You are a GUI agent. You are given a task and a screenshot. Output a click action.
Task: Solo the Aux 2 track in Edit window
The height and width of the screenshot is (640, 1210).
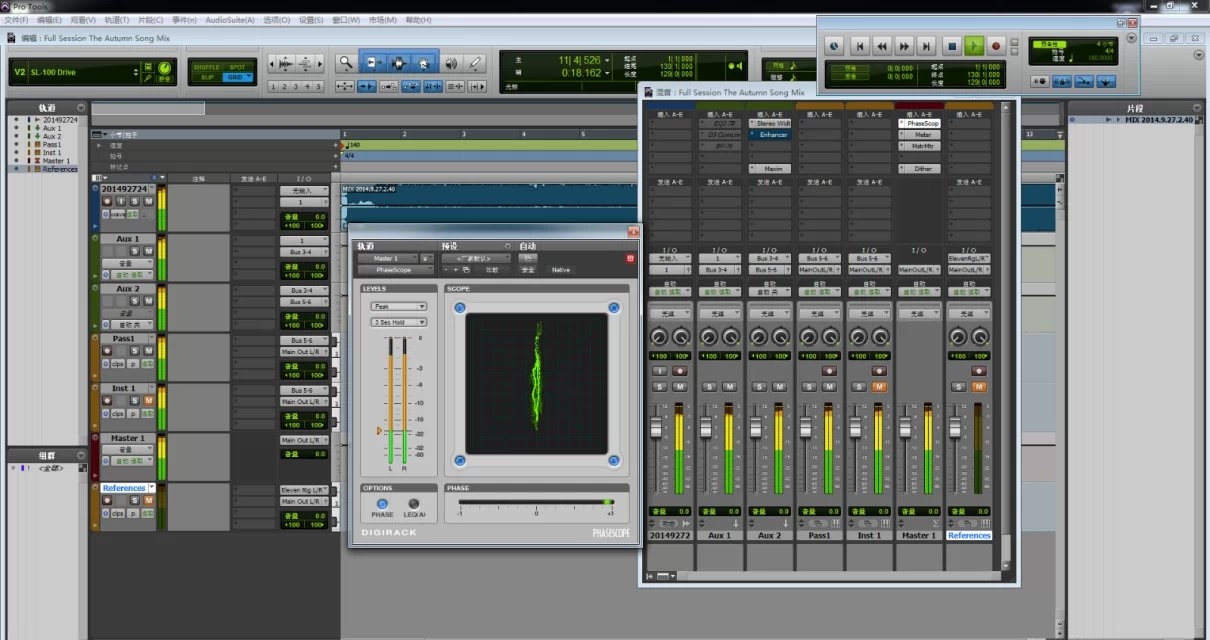tap(135, 302)
